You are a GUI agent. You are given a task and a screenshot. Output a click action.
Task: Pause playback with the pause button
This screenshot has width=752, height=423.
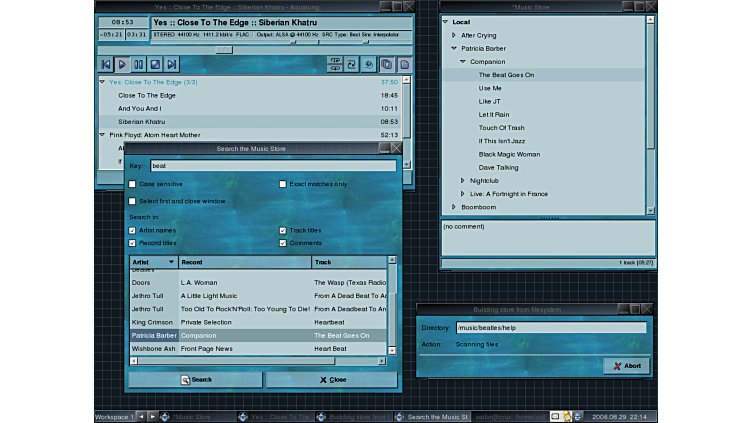[139, 64]
